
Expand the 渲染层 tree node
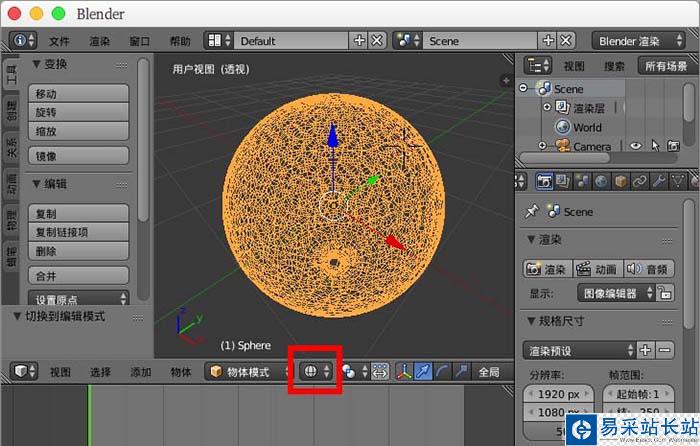[x=547, y=107]
